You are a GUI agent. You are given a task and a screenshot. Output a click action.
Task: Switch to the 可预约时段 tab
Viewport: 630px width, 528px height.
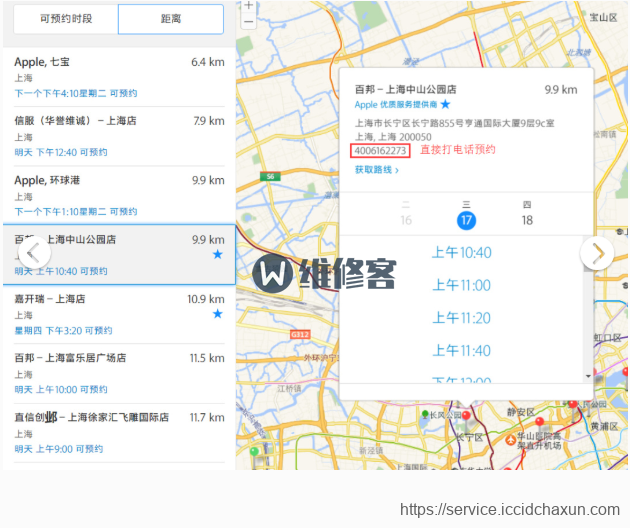pos(66,19)
